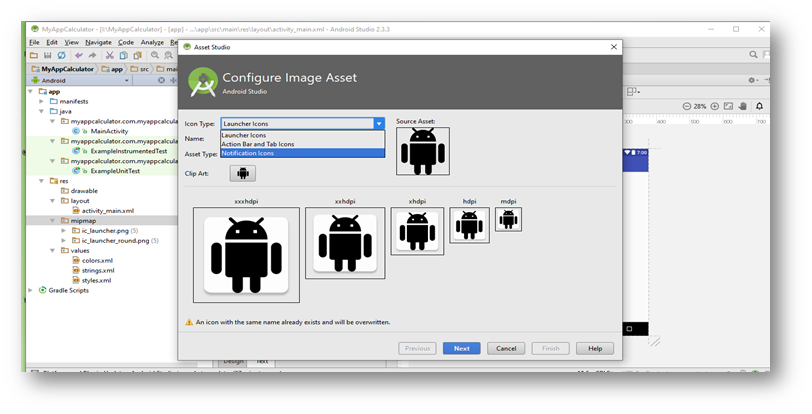Zoom in the layout preview
Image resolution: width=812 pixels, height=414 pixels.
click(715, 106)
